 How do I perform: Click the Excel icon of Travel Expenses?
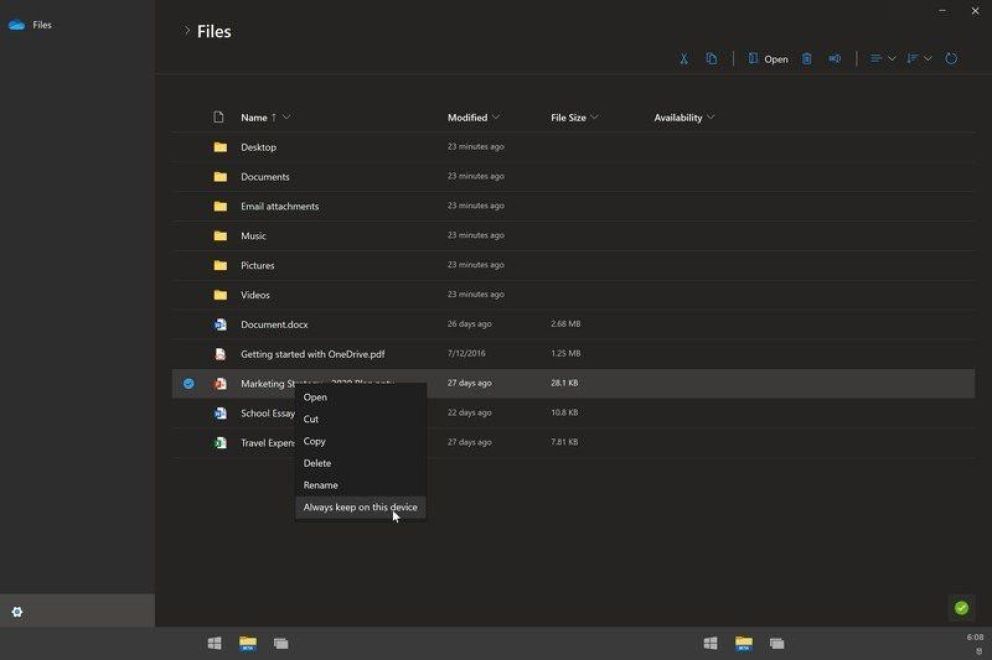click(x=220, y=443)
